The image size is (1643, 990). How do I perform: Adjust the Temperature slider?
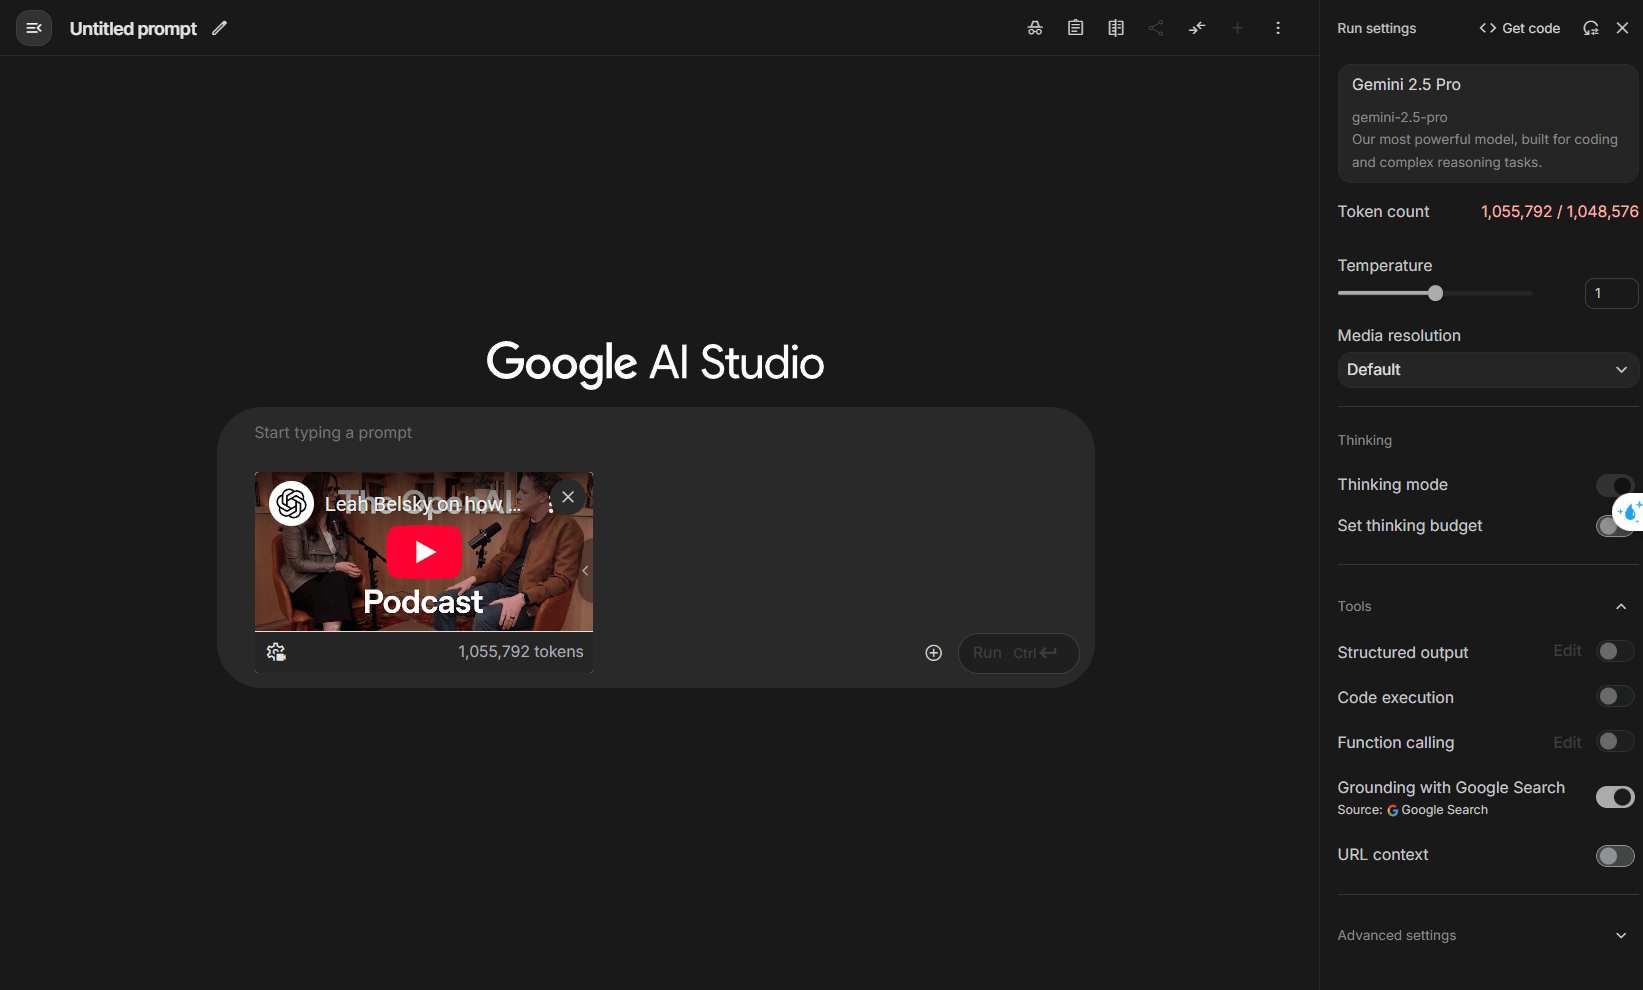1435,293
